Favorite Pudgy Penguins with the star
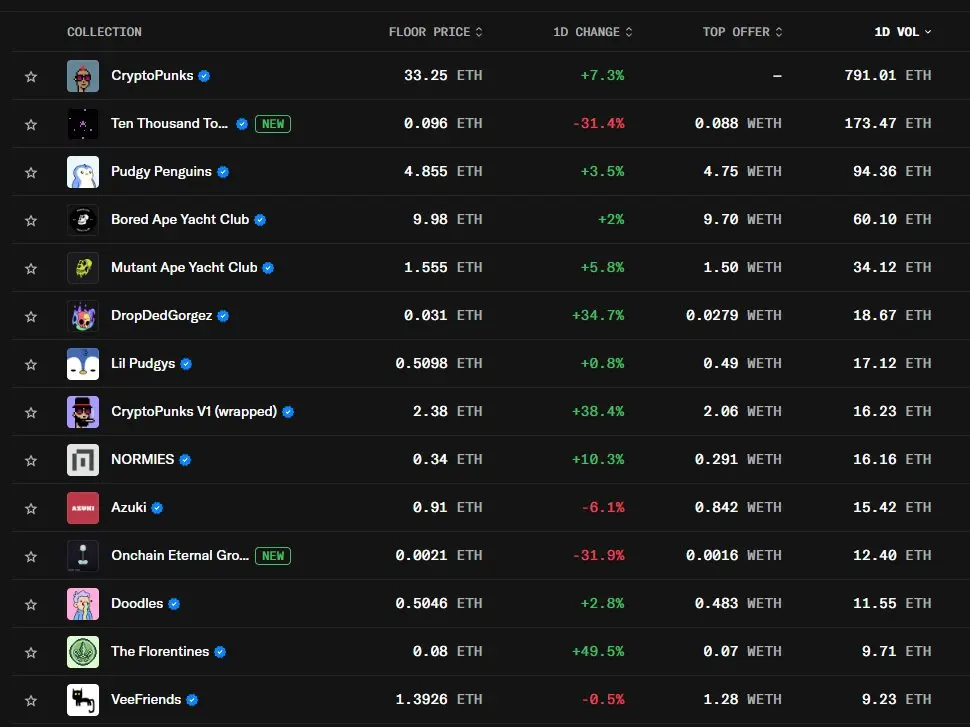Viewport: 970px width, 727px height. (31, 173)
